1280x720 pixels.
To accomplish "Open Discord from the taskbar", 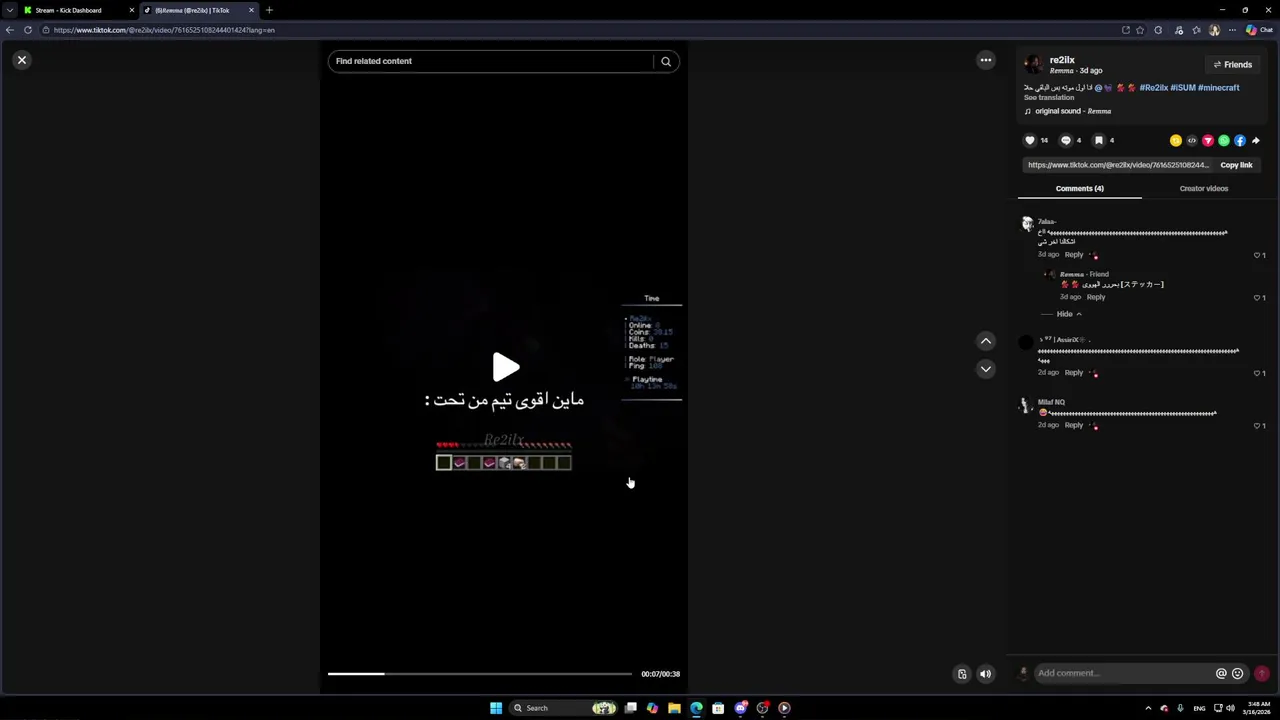I will (740, 708).
